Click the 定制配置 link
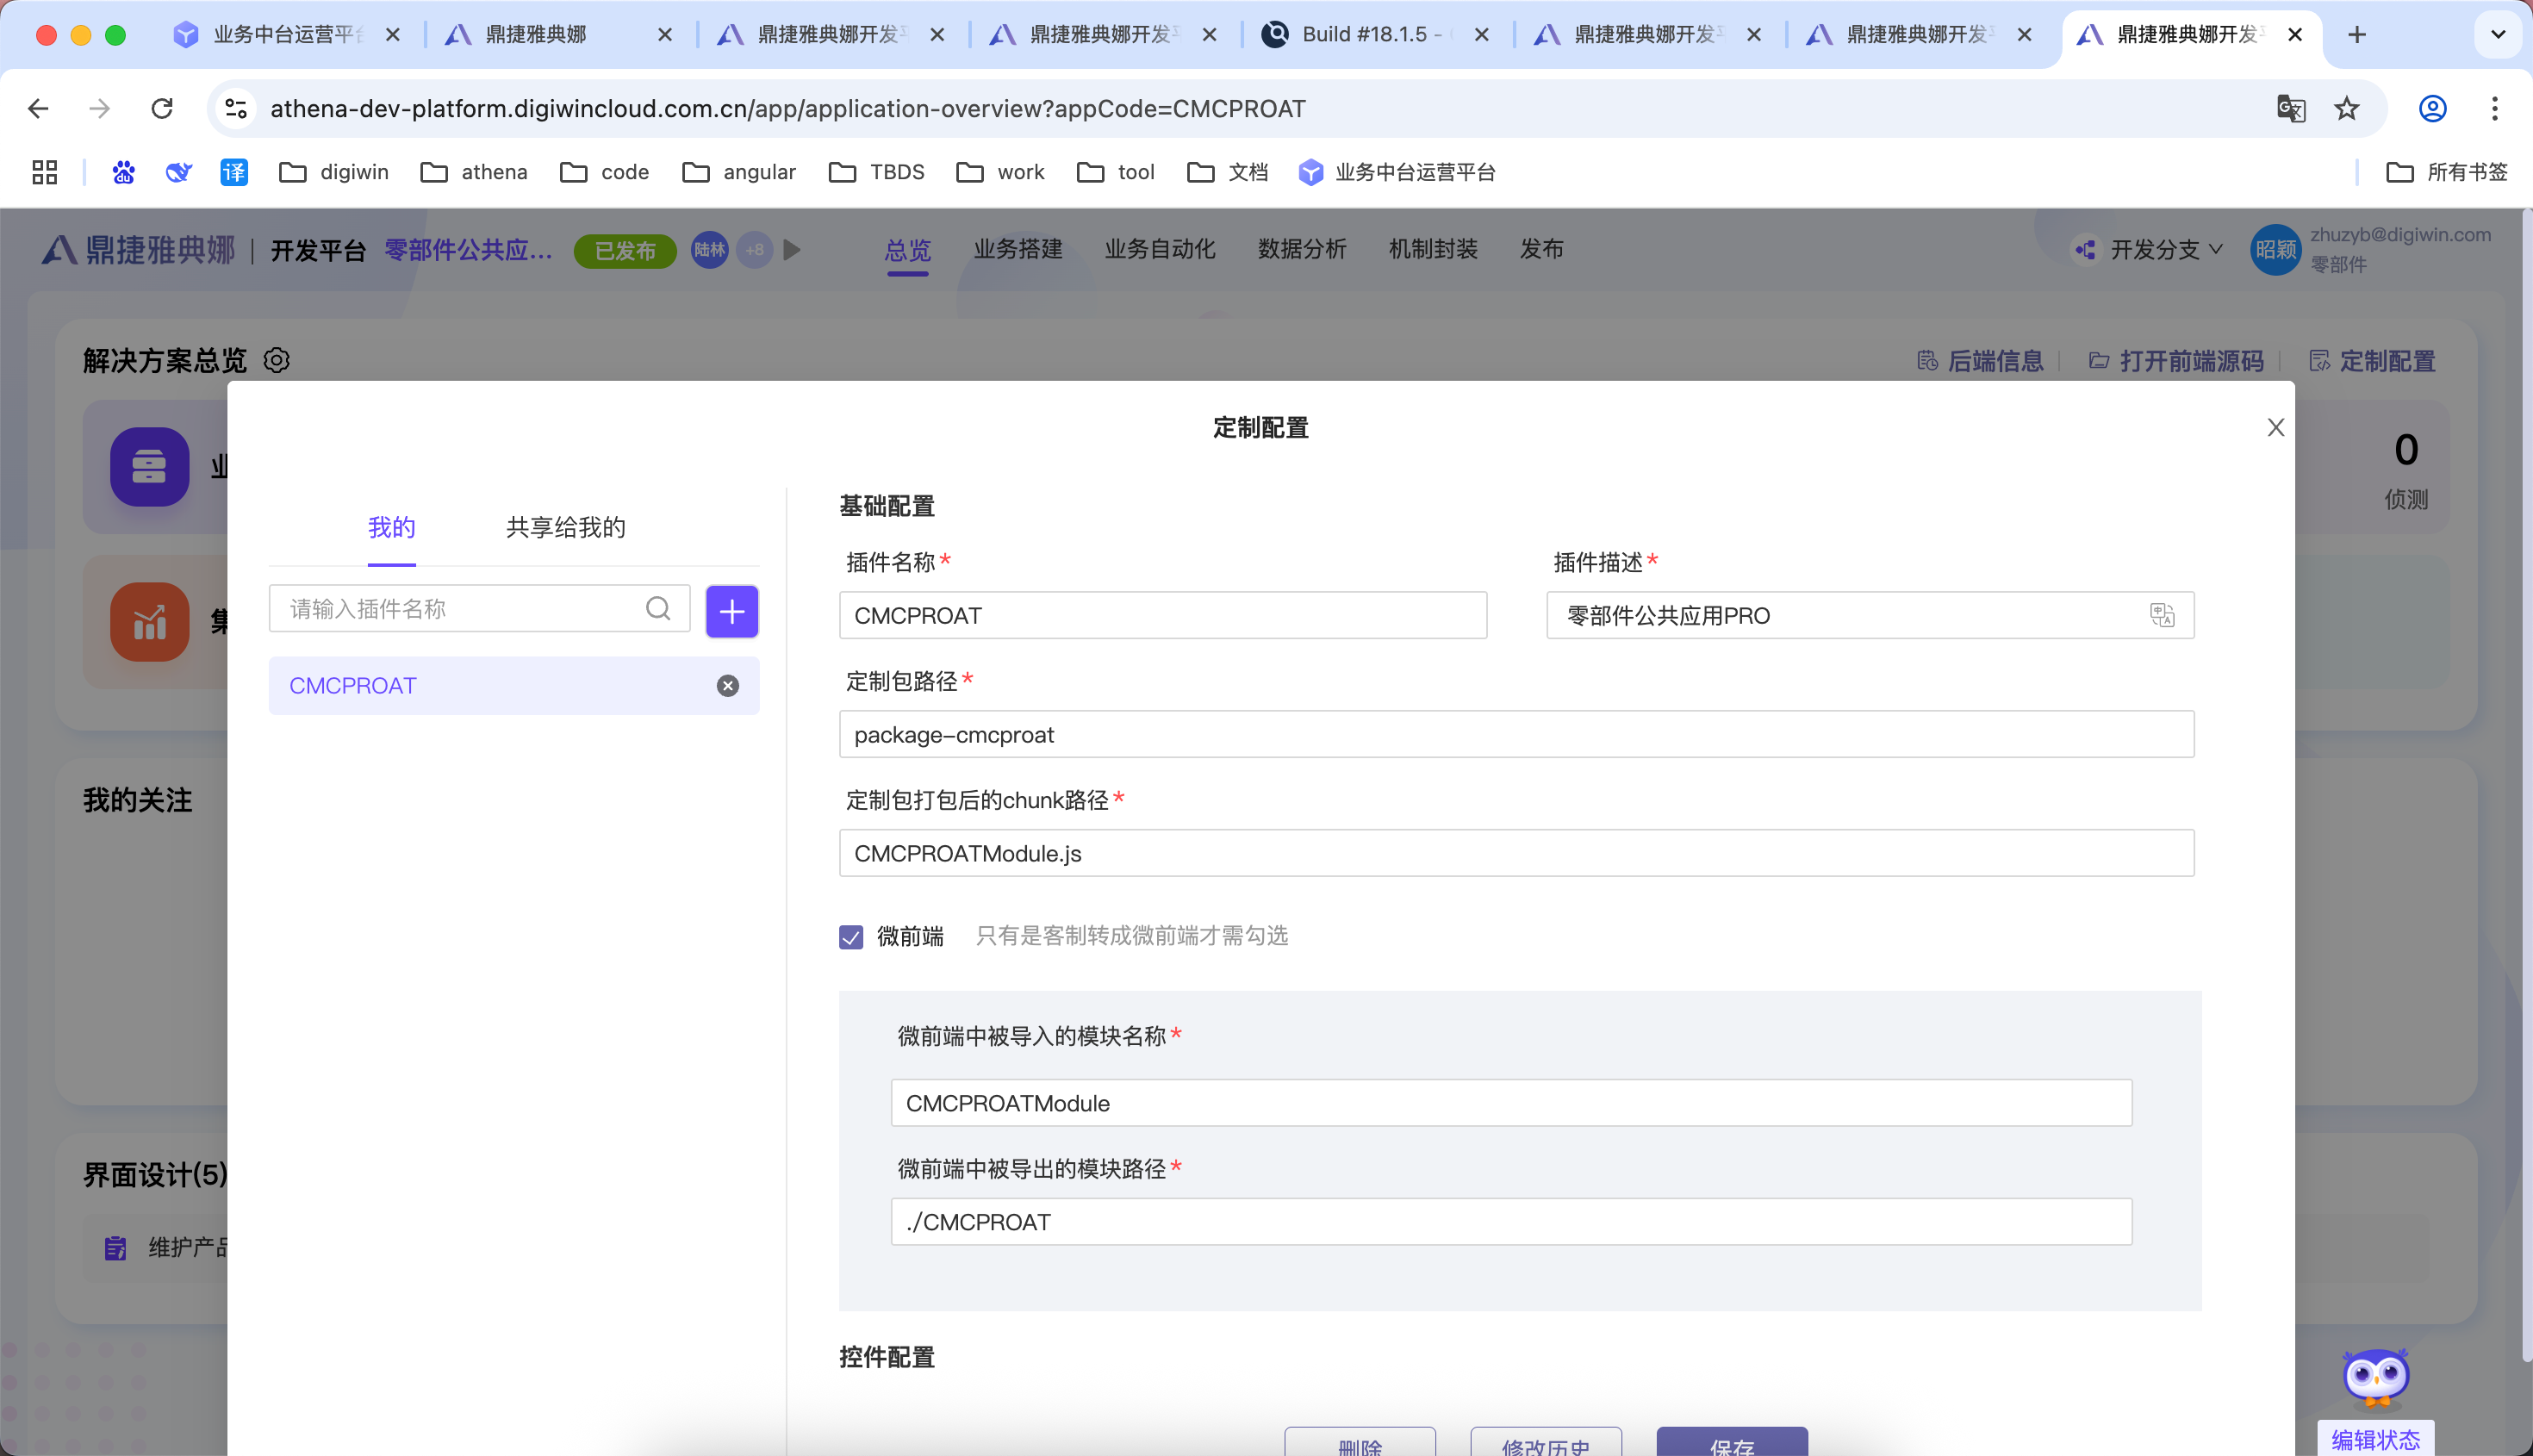 click(x=2372, y=361)
